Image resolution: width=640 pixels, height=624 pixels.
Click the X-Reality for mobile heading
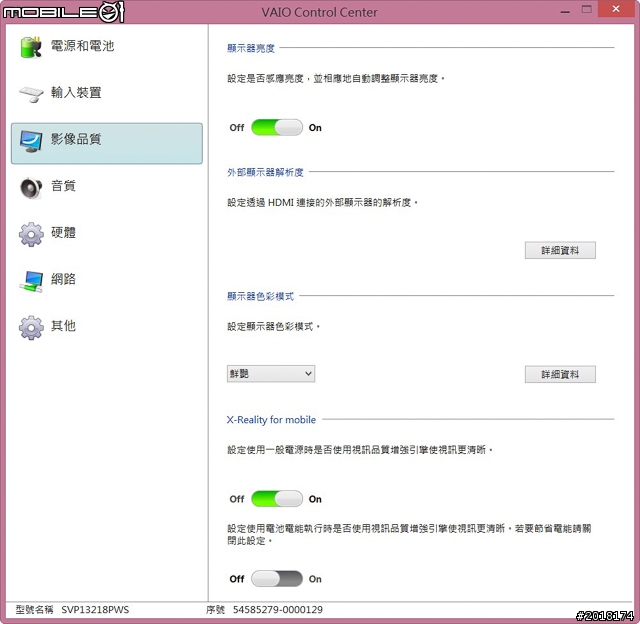[x=271, y=420]
